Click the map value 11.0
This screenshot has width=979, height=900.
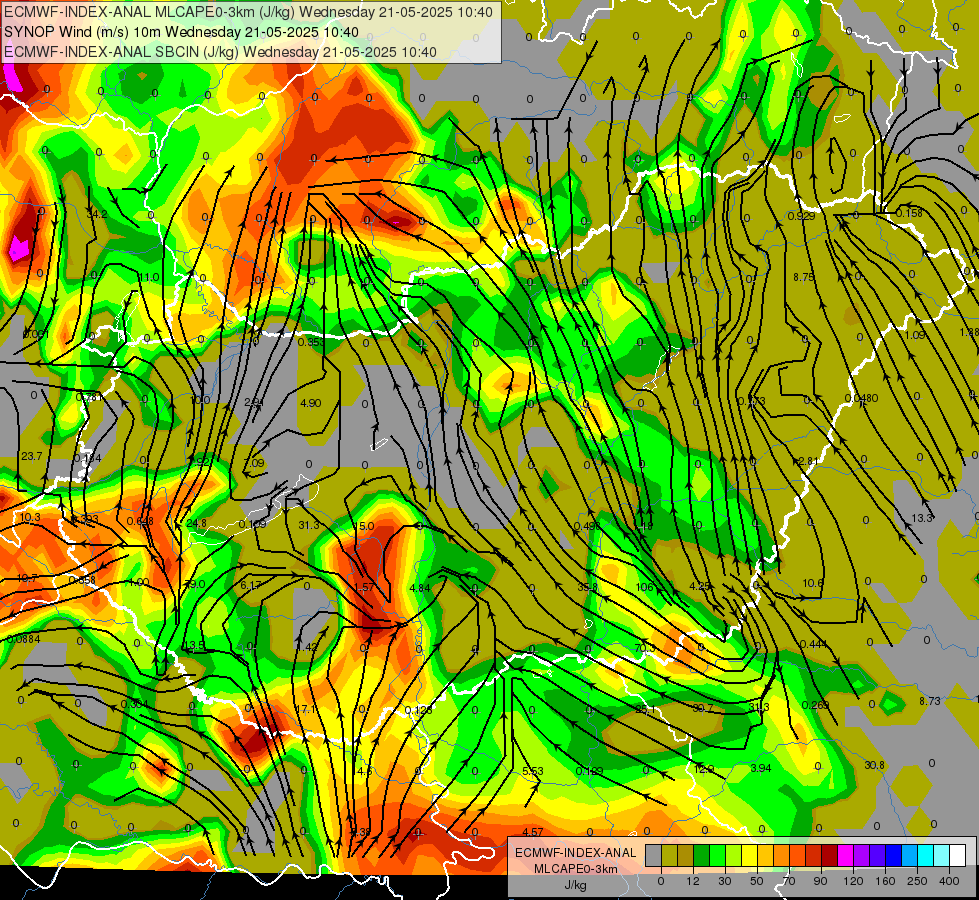(x=148, y=277)
